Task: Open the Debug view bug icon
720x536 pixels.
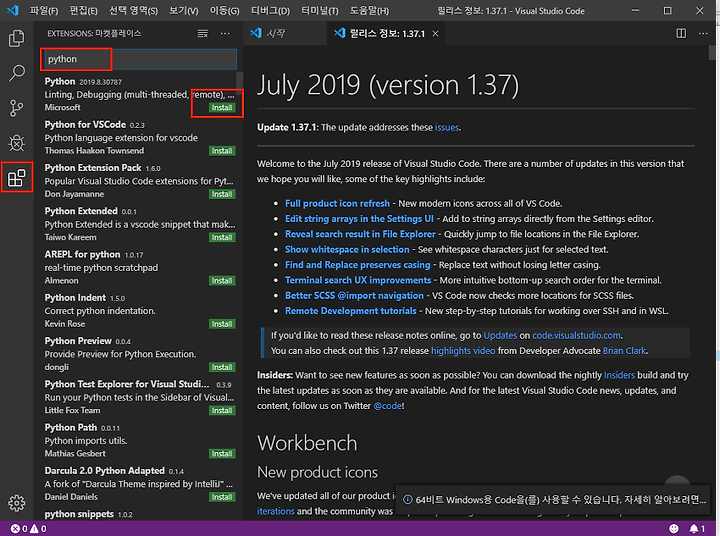Action: pos(17,143)
